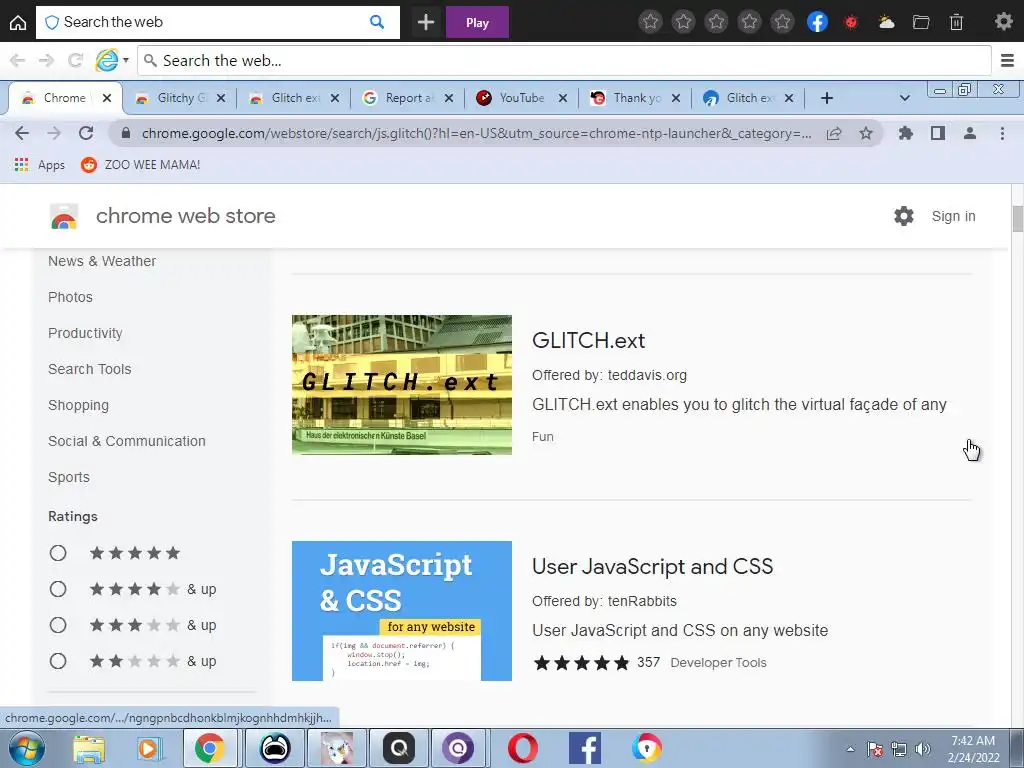Select the Shopping category
Image resolution: width=1024 pixels, height=768 pixels.
[x=78, y=405]
